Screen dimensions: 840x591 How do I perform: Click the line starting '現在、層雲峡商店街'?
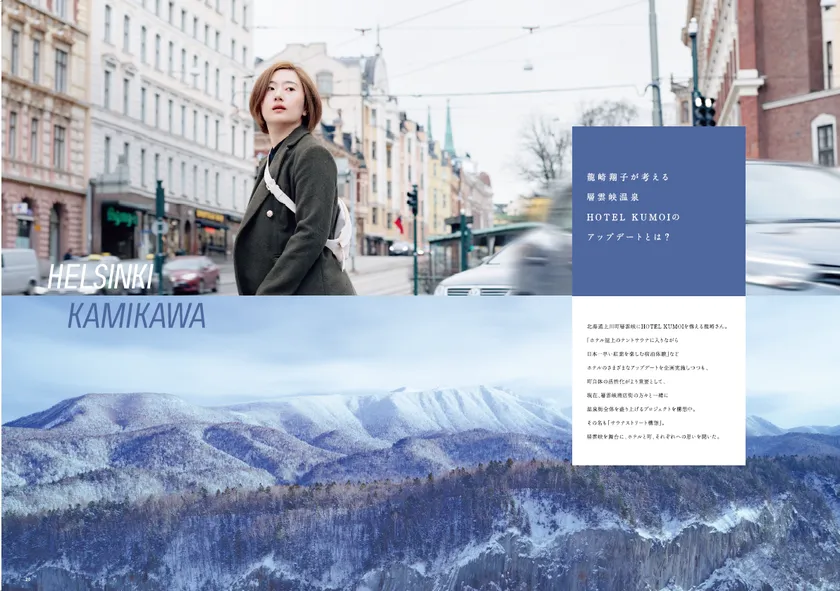tap(627, 395)
